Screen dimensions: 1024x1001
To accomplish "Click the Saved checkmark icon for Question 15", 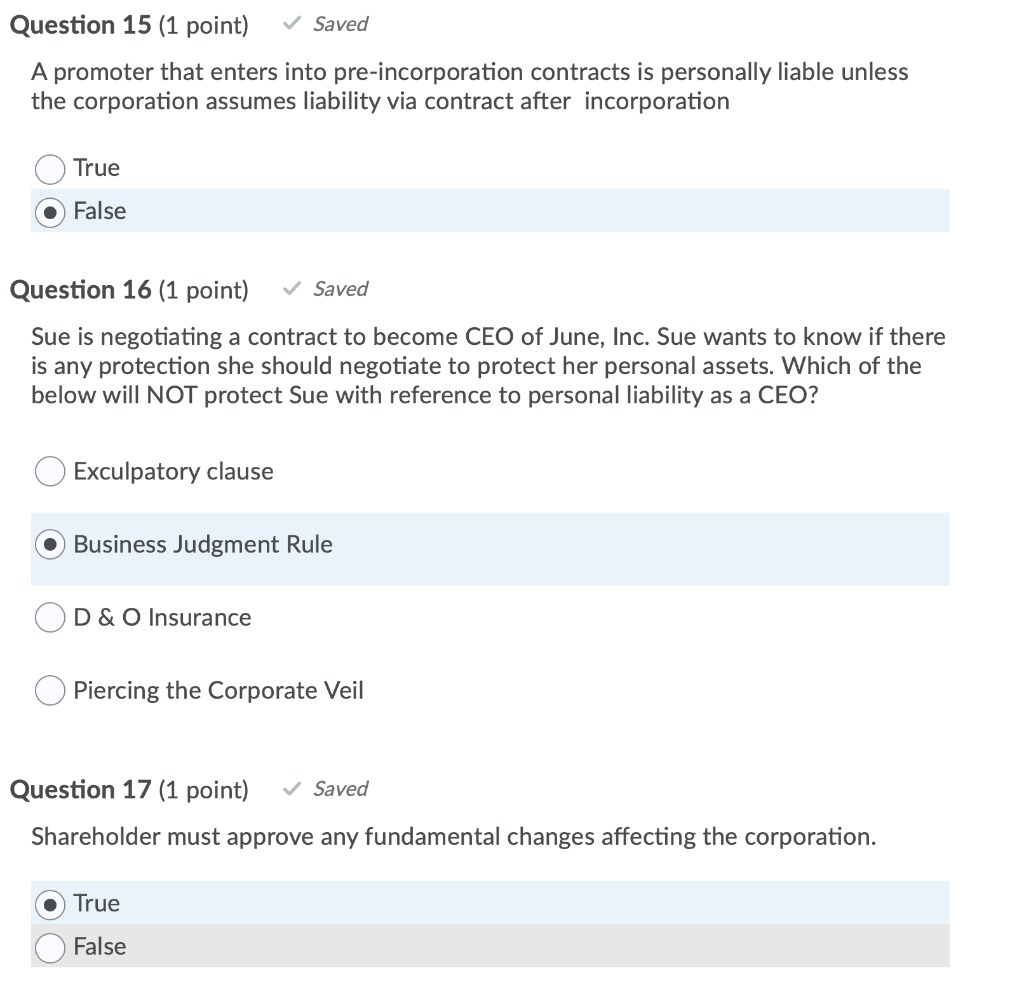I will tap(291, 23).
